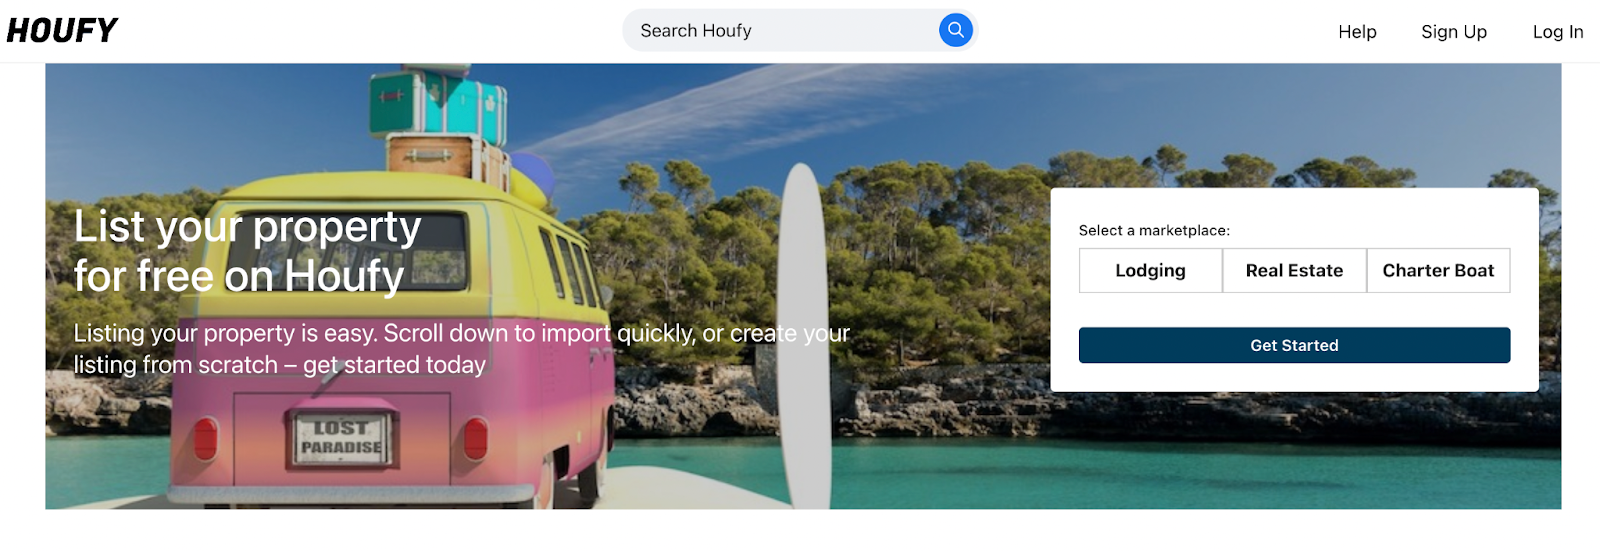The height and width of the screenshot is (551, 1600).
Task: Open the Log In link
Action: (x=1558, y=32)
